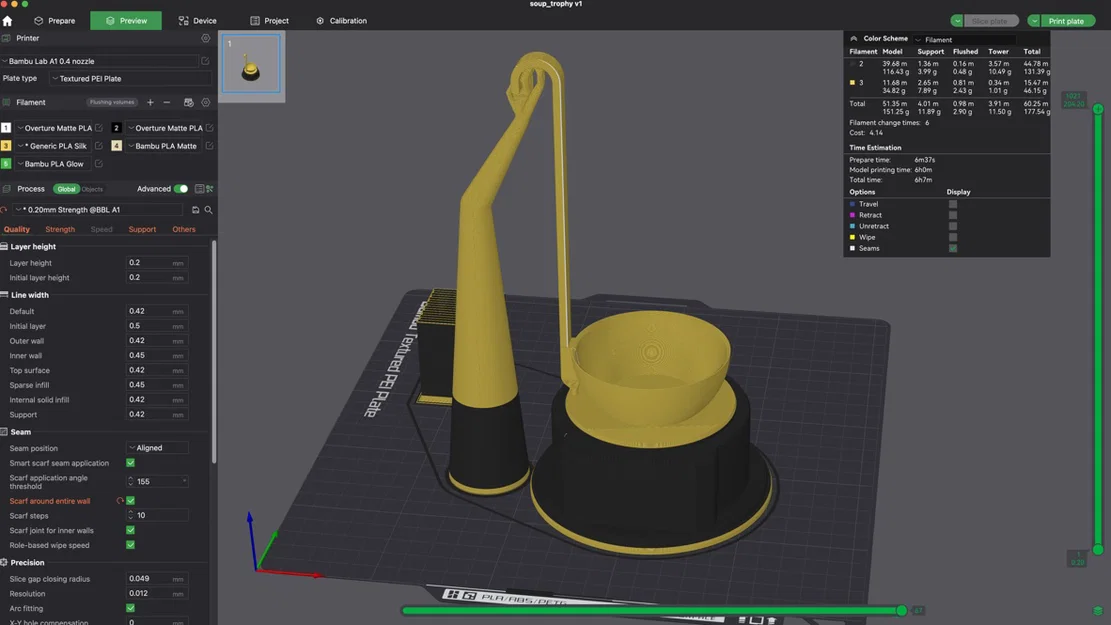The width and height of the screenshot is (1111, 625).
Task: Switch to the Prepare tab
Action: click(x=55, y=21)
